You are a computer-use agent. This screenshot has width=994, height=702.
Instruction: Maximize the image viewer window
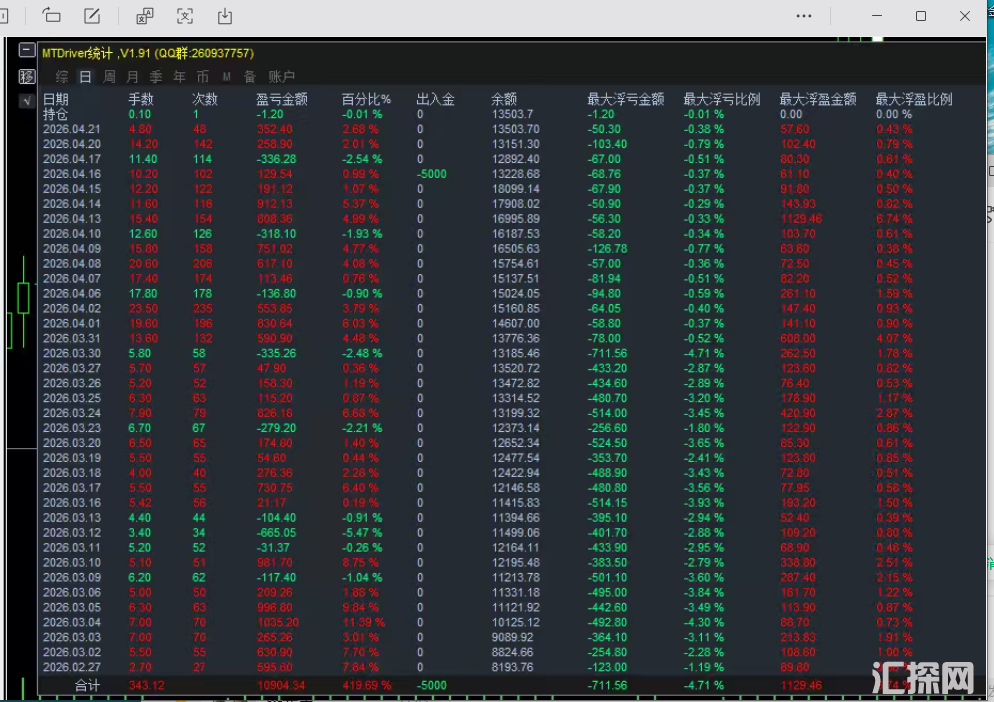[x=921, y=16]
